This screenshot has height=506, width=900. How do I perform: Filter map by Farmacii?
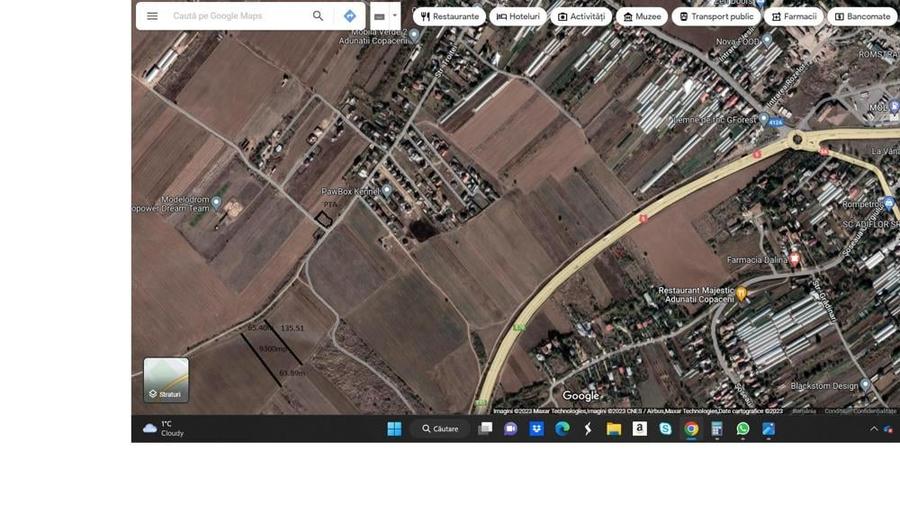pos(794,17)
